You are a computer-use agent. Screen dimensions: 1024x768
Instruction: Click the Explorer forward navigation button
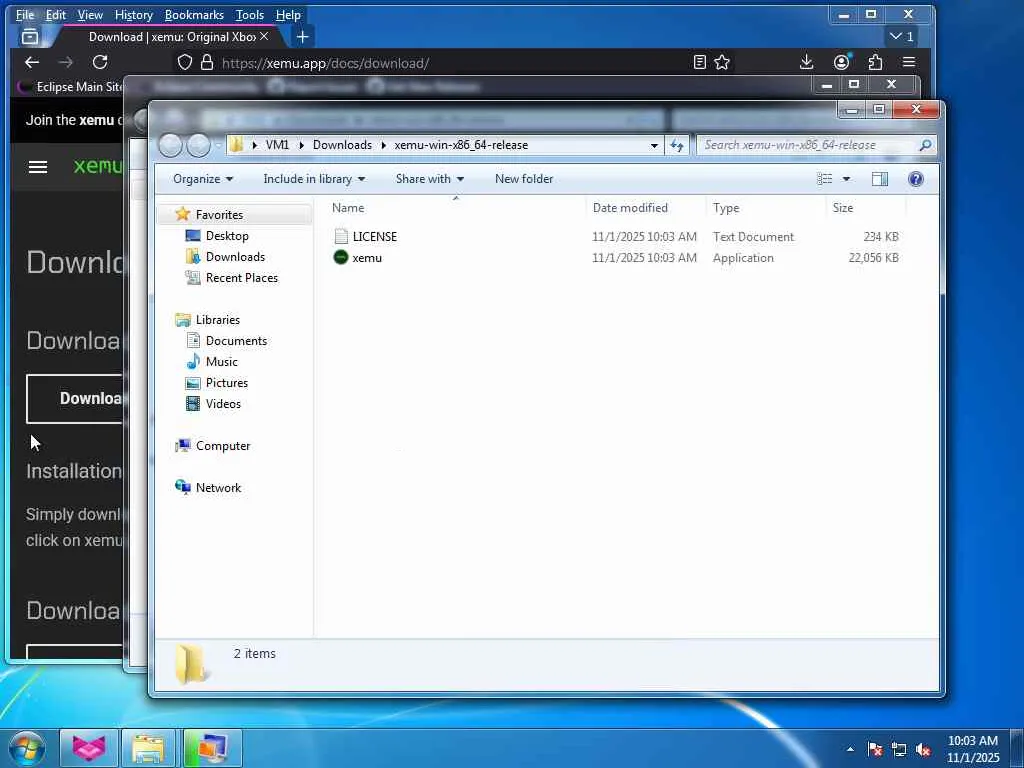(x=199, y=145)
